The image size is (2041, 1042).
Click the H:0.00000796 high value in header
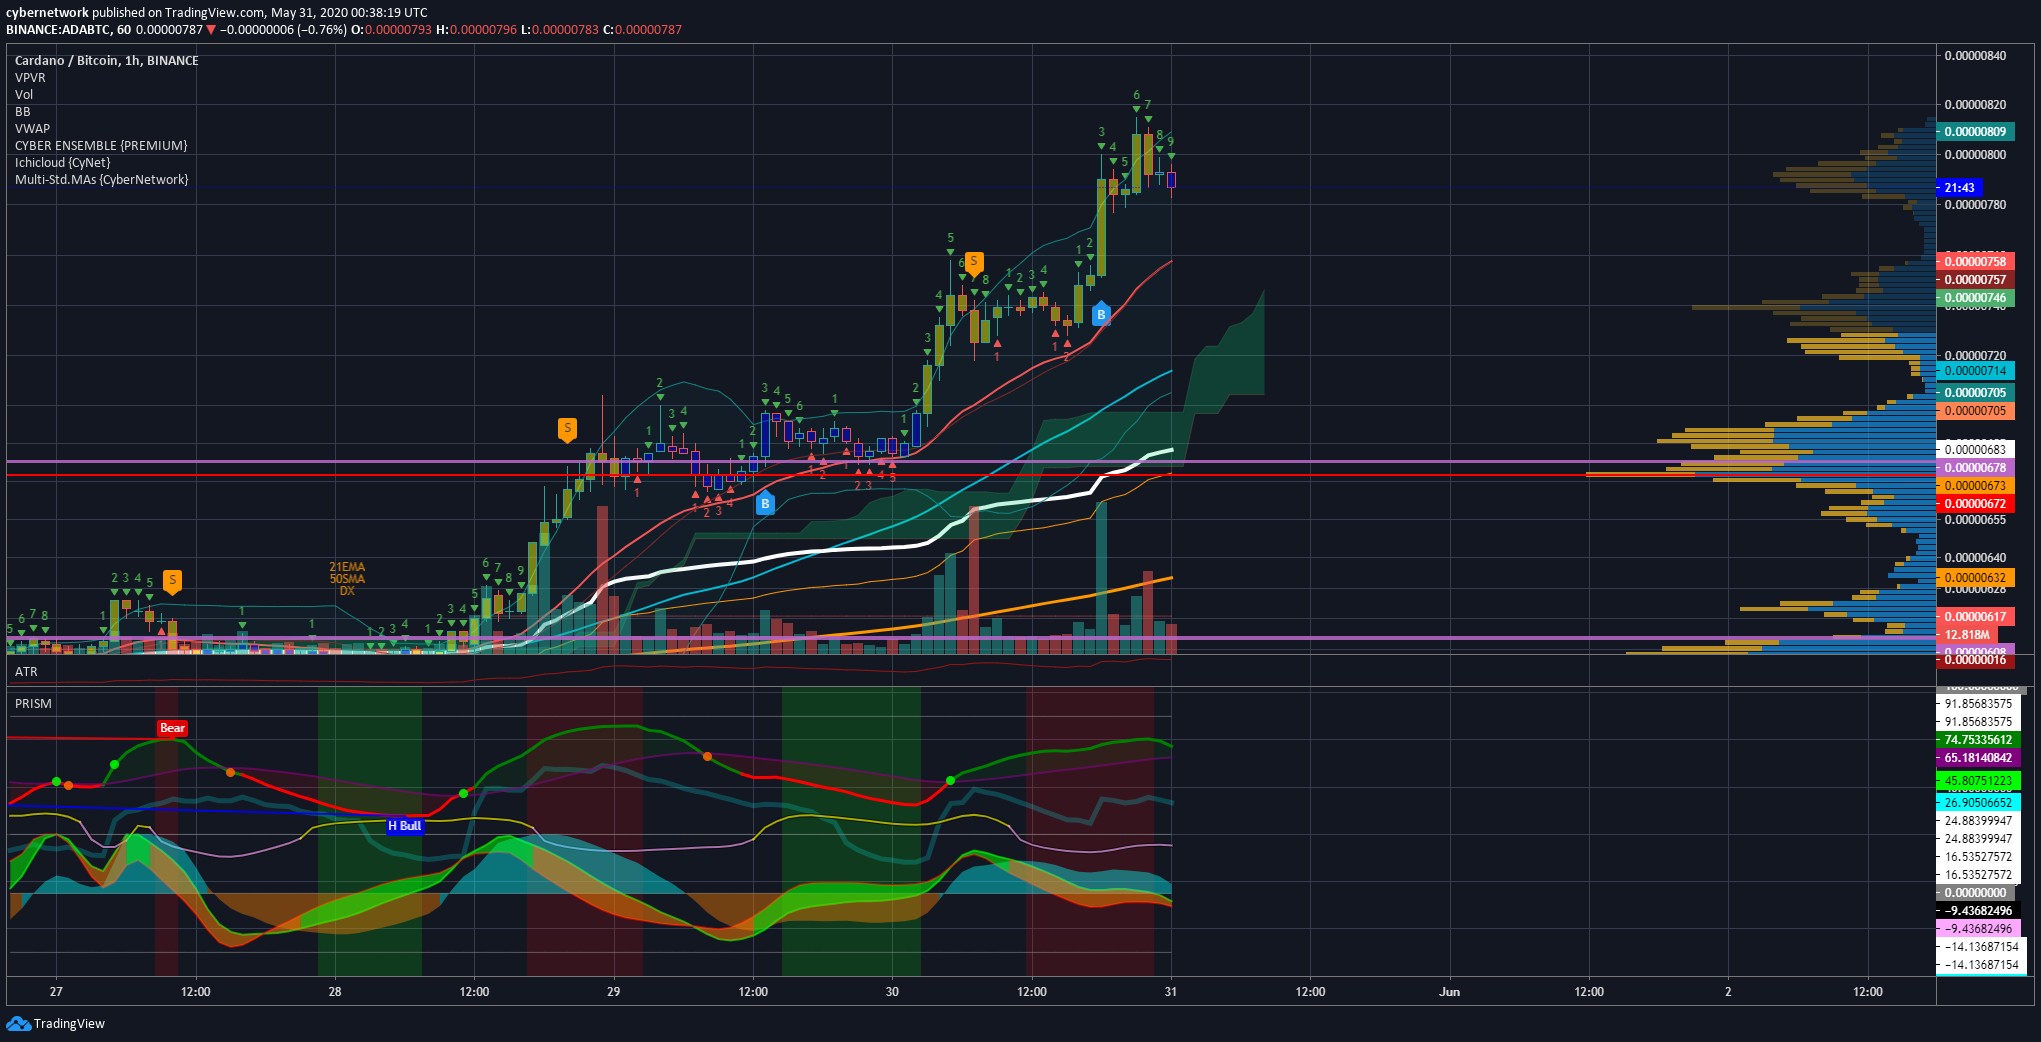[476, 29]
